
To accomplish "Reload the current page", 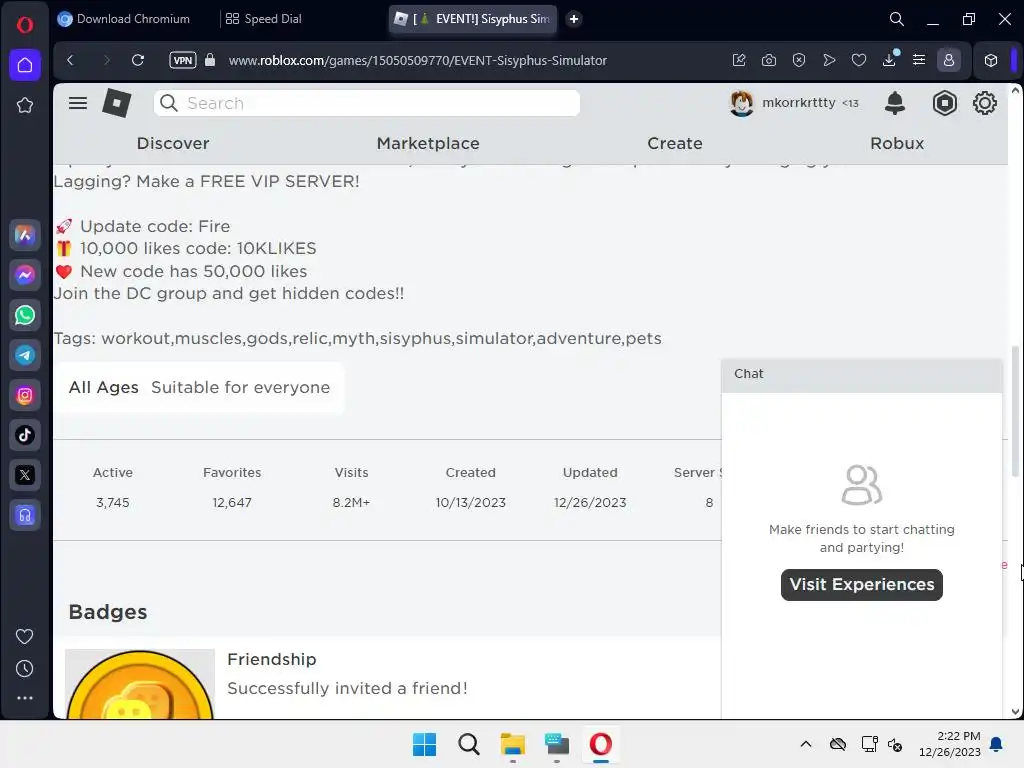I will tap(138, 60).
